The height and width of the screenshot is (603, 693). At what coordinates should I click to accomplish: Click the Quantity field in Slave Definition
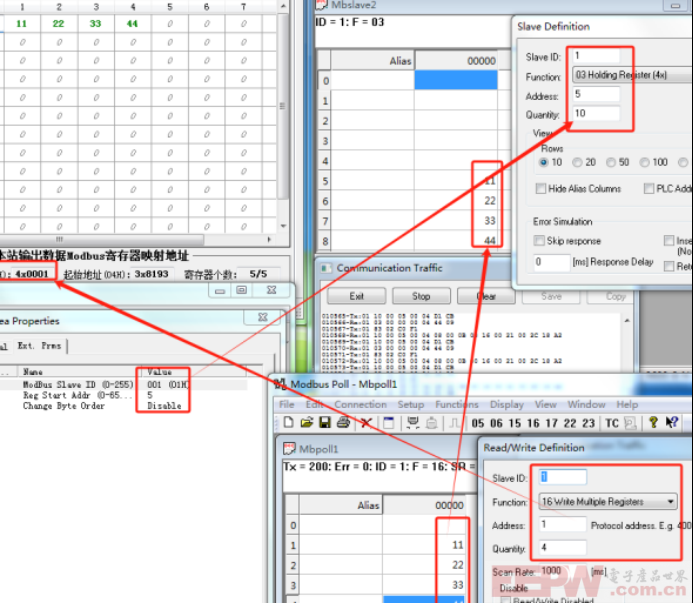point(596,113)
